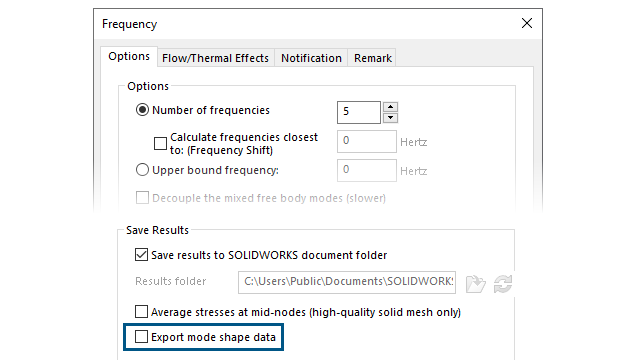Screen dimensions: 640x360
Task: Click the Frequency Shift Hertz field
Action: coord(367,141)
